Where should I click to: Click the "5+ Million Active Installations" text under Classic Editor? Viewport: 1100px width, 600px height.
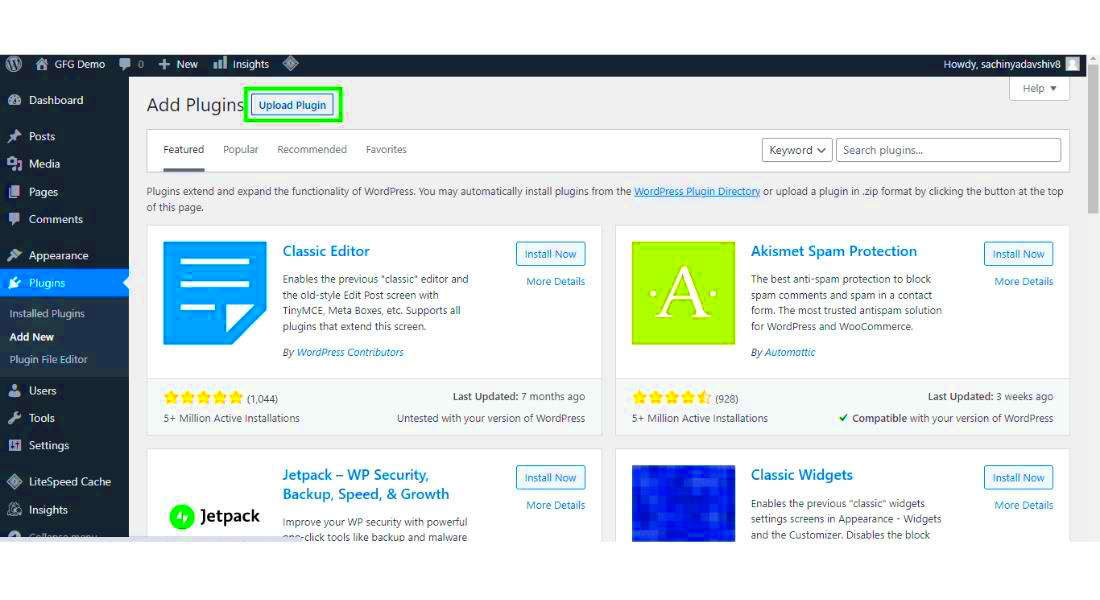(232, 418)
